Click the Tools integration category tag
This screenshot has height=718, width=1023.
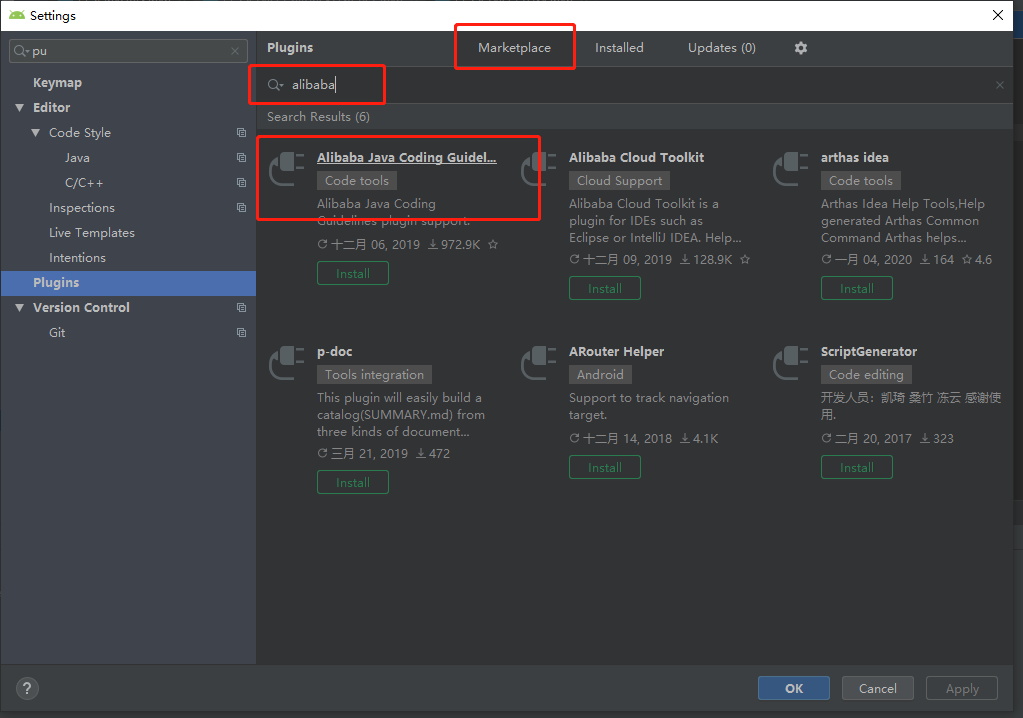(x=374, y=374)
